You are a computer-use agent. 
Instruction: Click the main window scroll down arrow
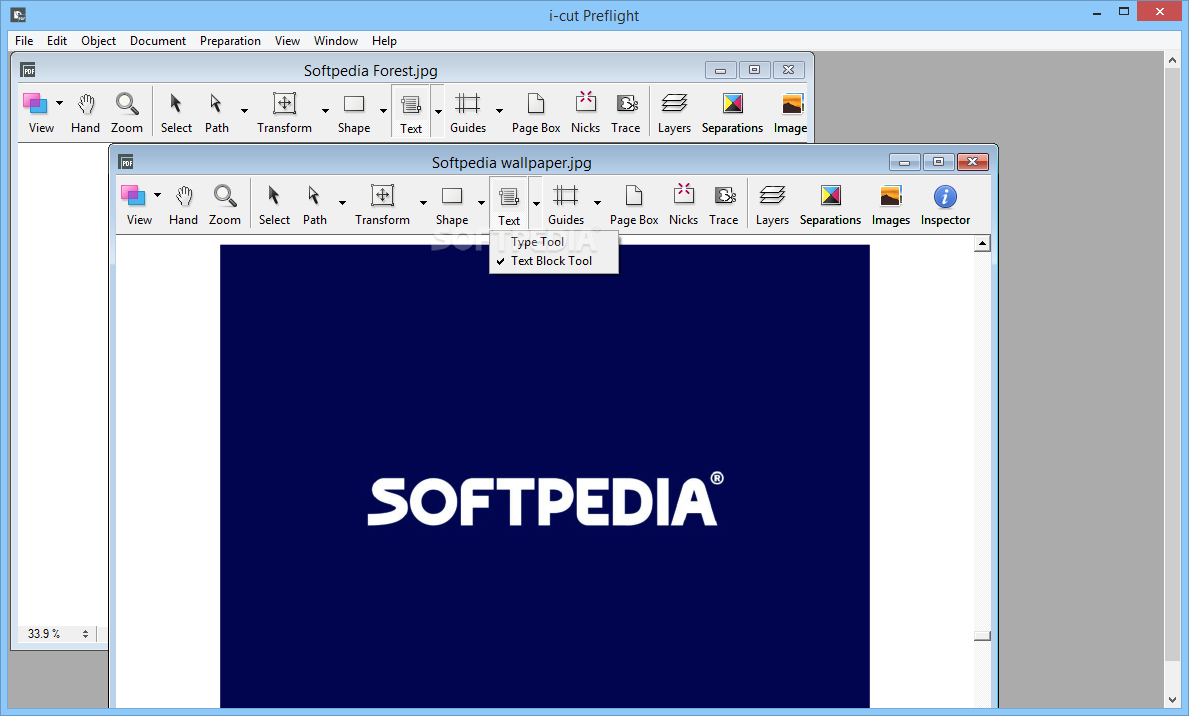[x=1172, y=700]
